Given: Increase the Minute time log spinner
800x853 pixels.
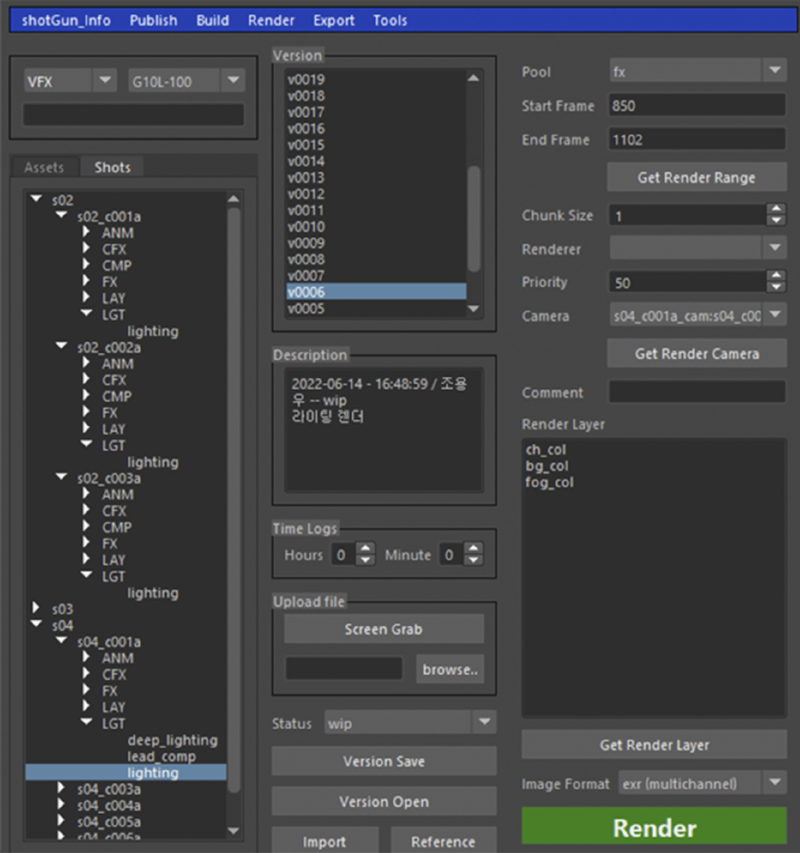Looking at the screenshot, I should point(473,549).
